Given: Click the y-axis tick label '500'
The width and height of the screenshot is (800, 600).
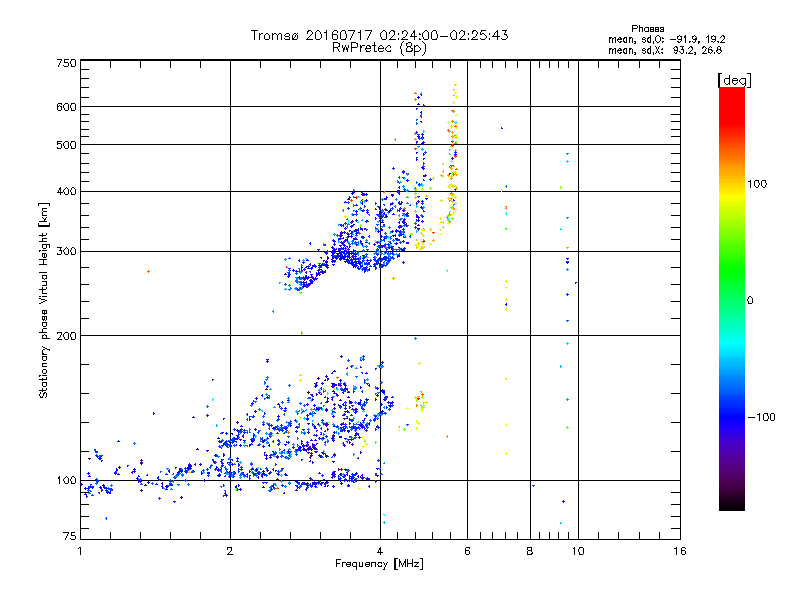Looking at the screenshot, I should 66,145.
